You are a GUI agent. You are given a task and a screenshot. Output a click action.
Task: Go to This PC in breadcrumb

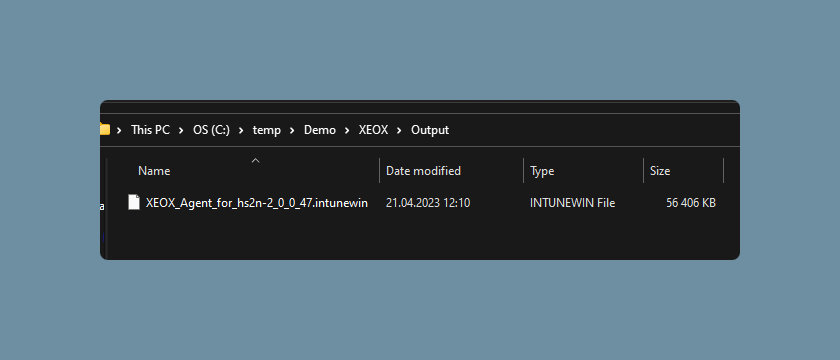pyautogui.click(x=151, y=130)
